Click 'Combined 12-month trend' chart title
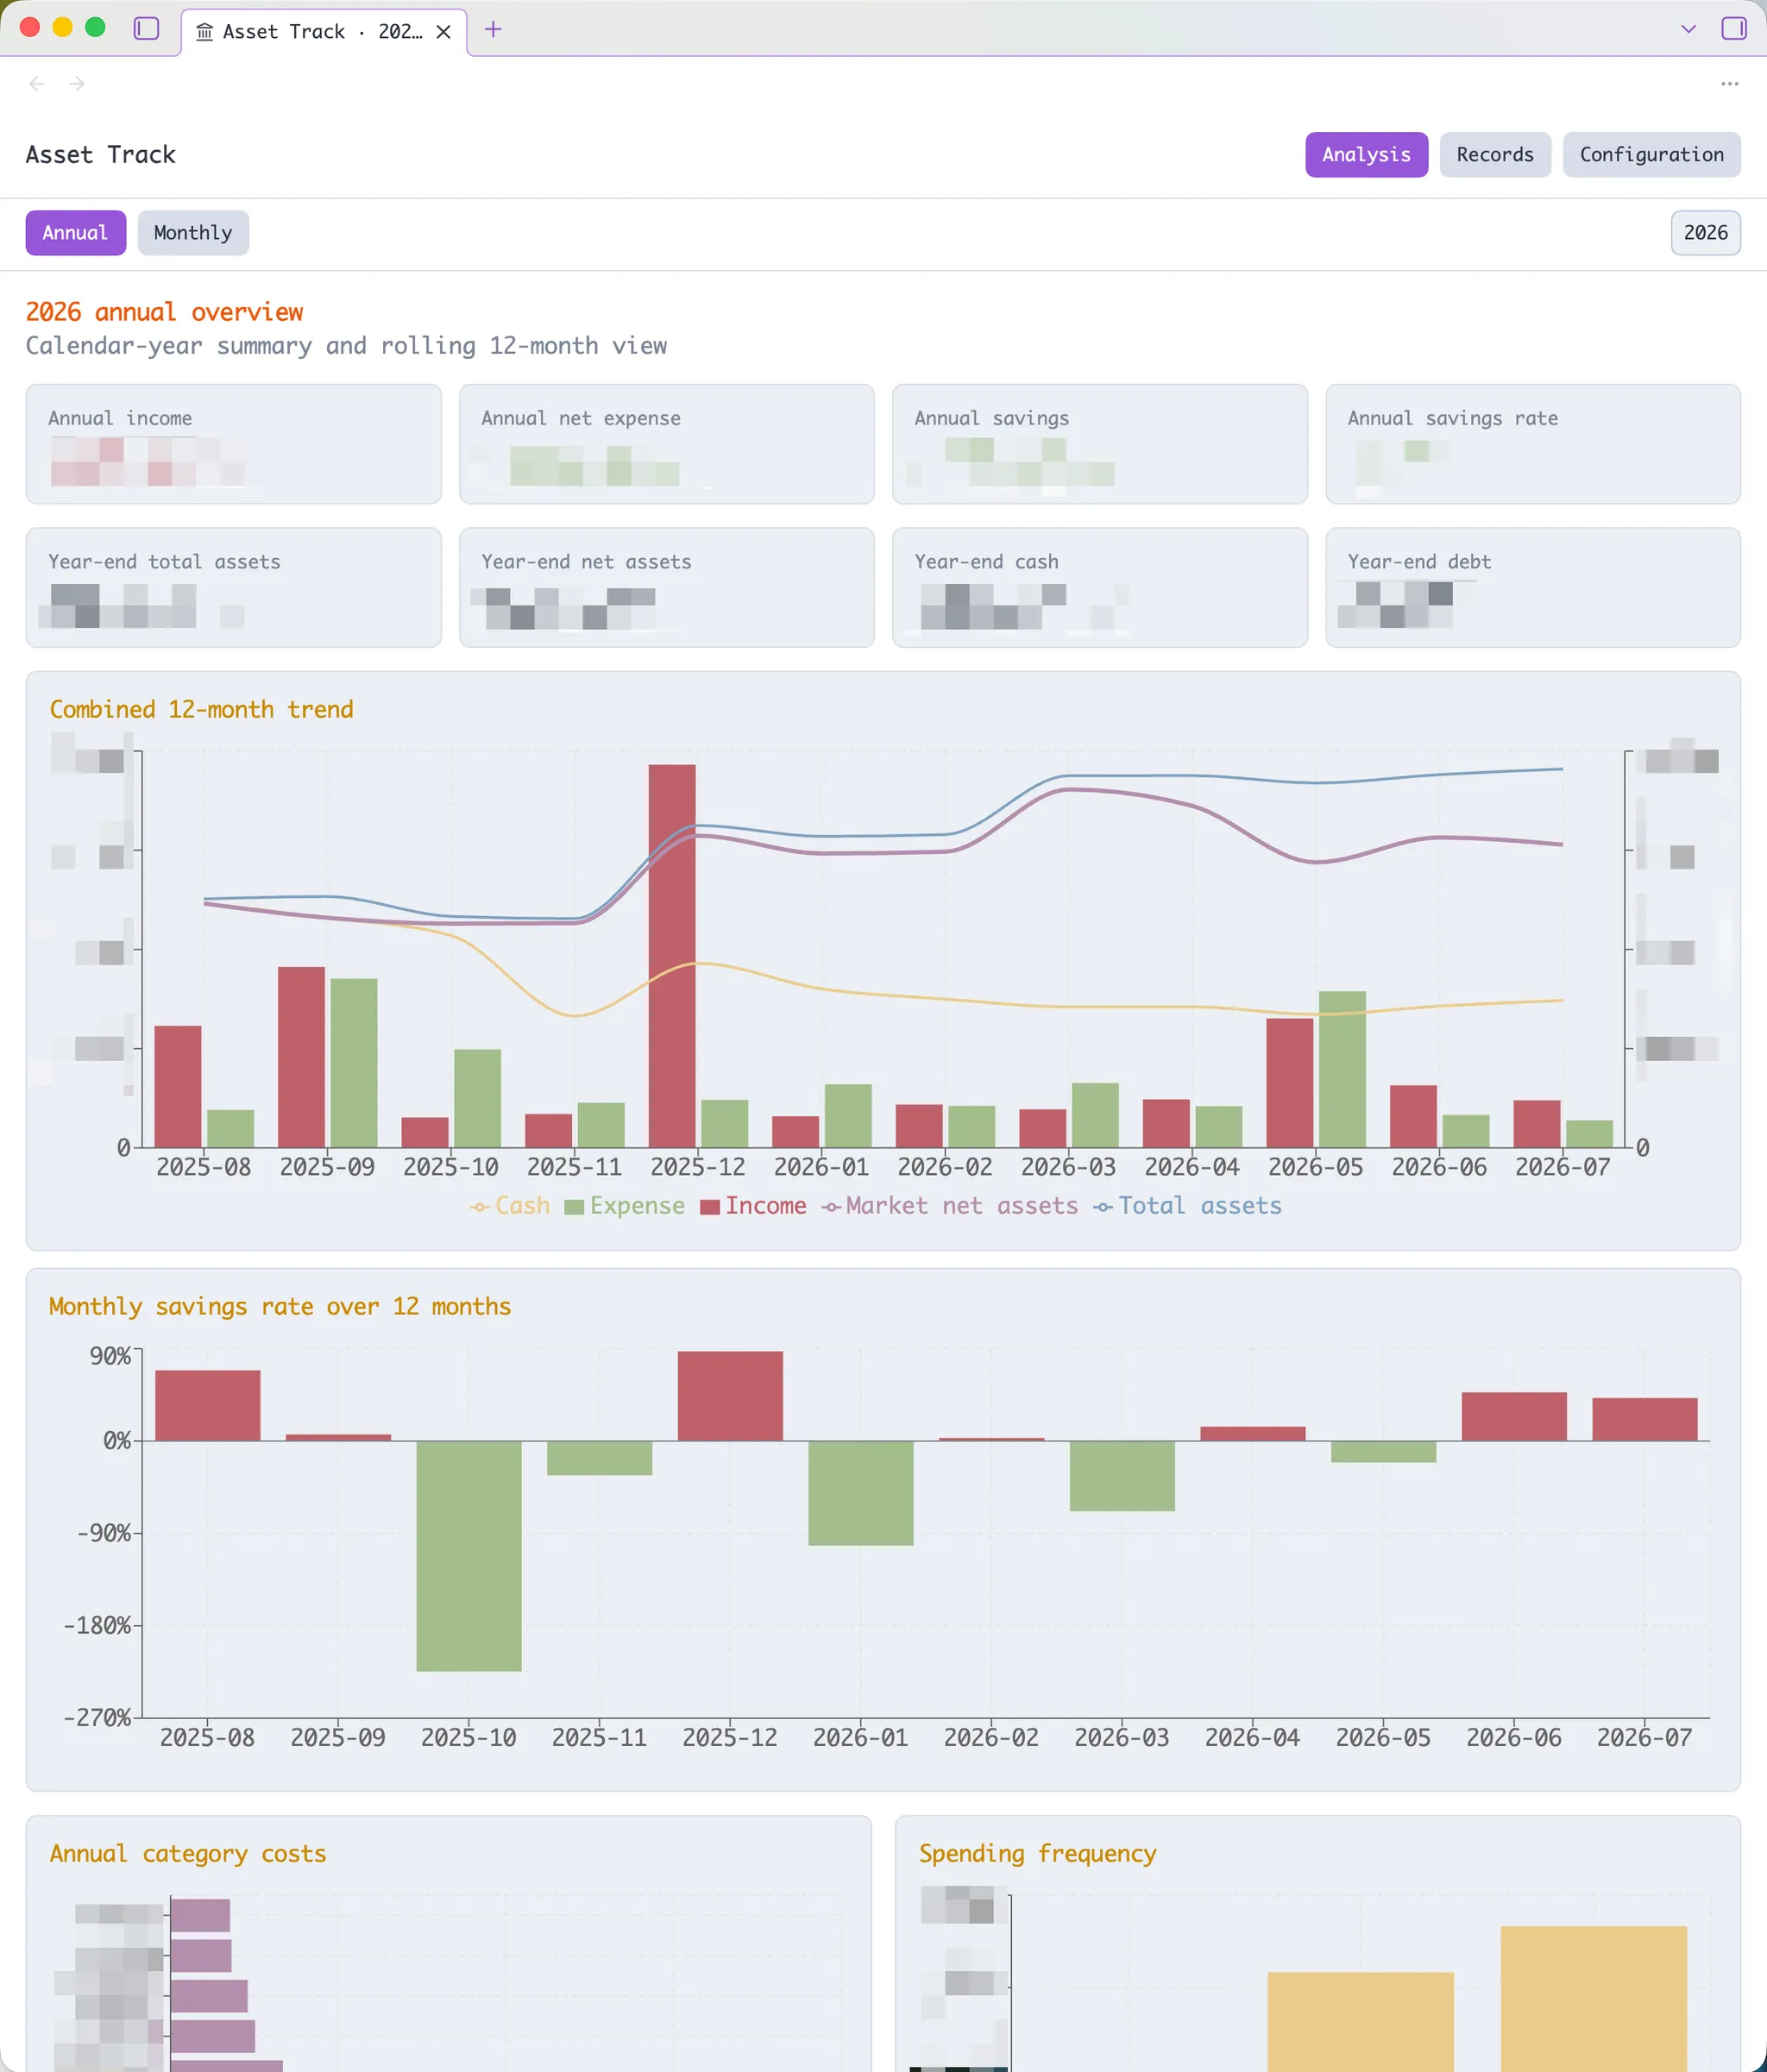The height and width of the screenshot is (2072, 1767). click(201, 709)
